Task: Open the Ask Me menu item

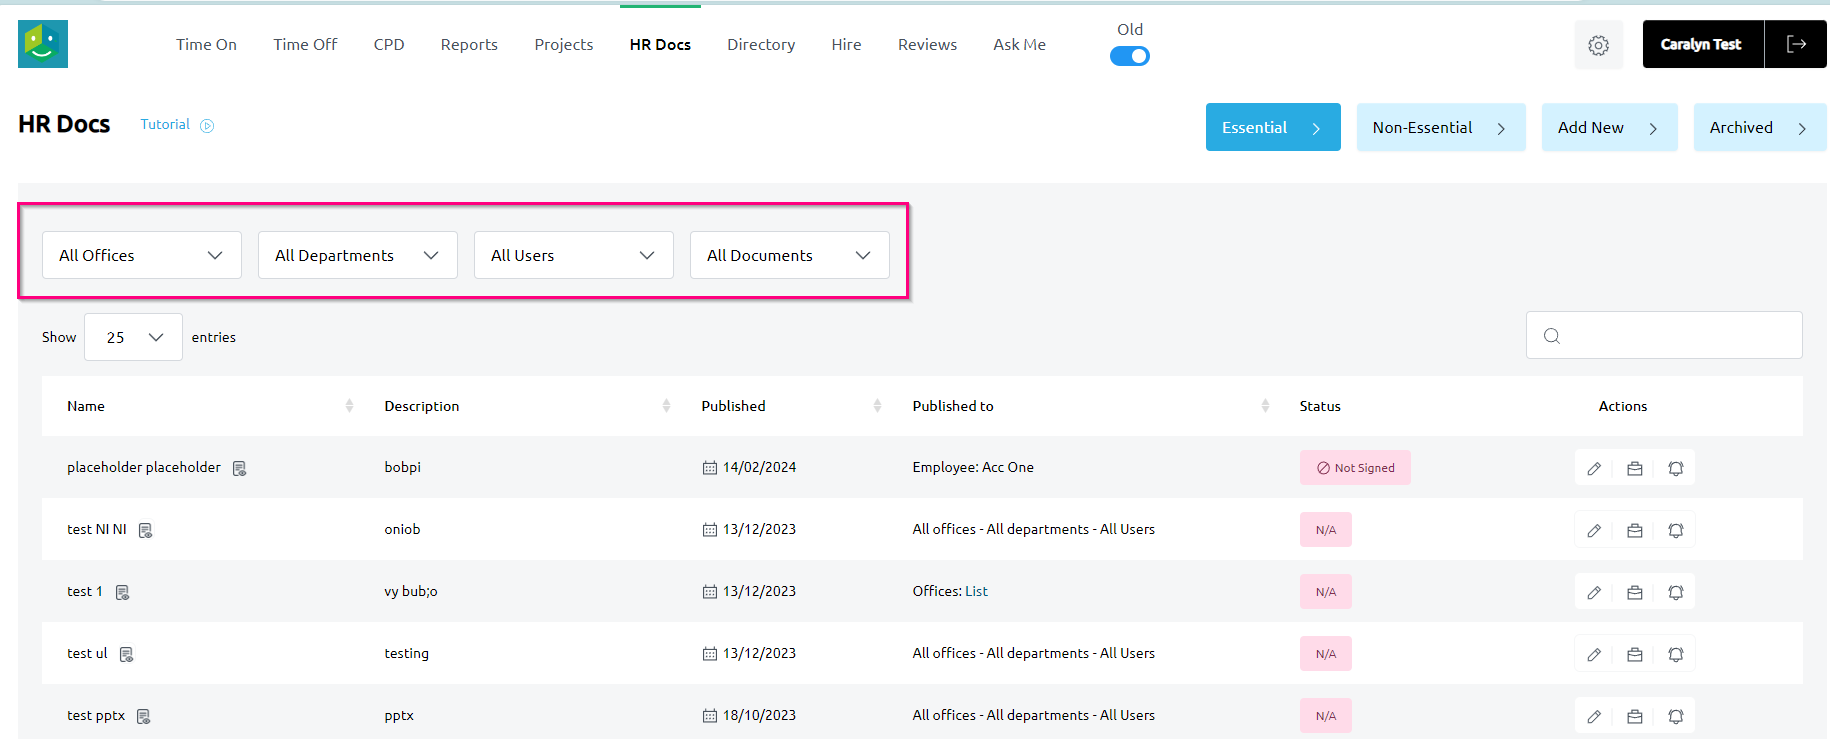Action: point(1019,44)
